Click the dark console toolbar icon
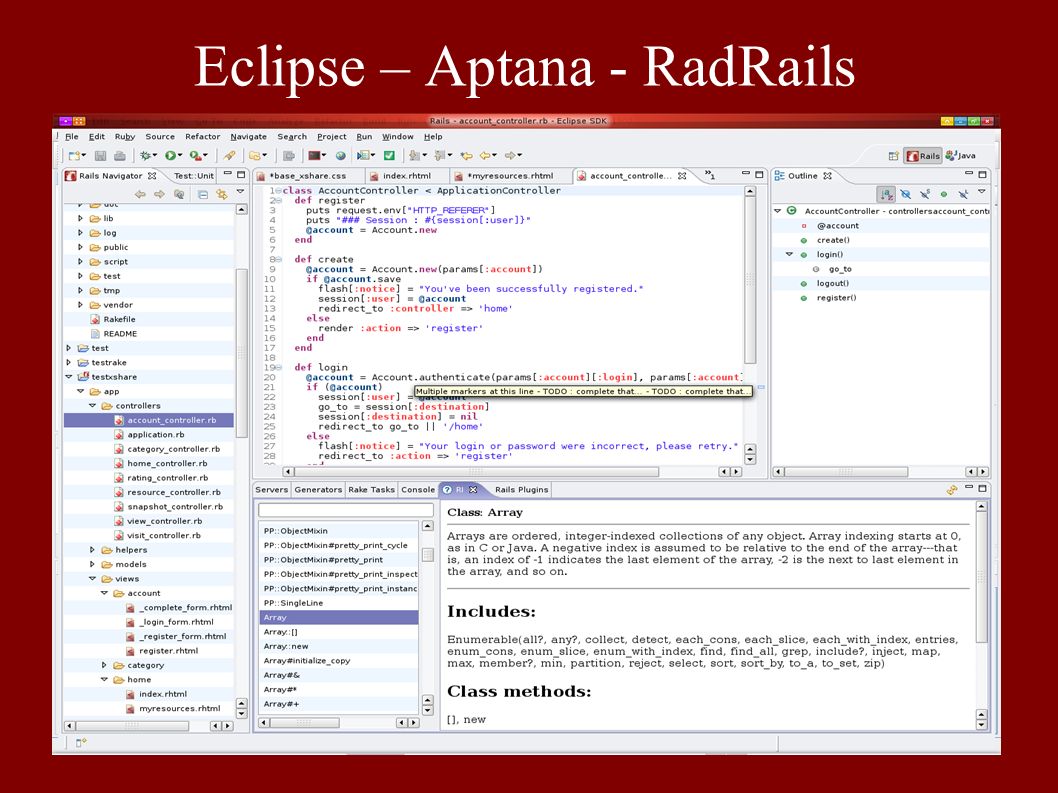This screenshot has width=1058, height=793. pos(314,156)
